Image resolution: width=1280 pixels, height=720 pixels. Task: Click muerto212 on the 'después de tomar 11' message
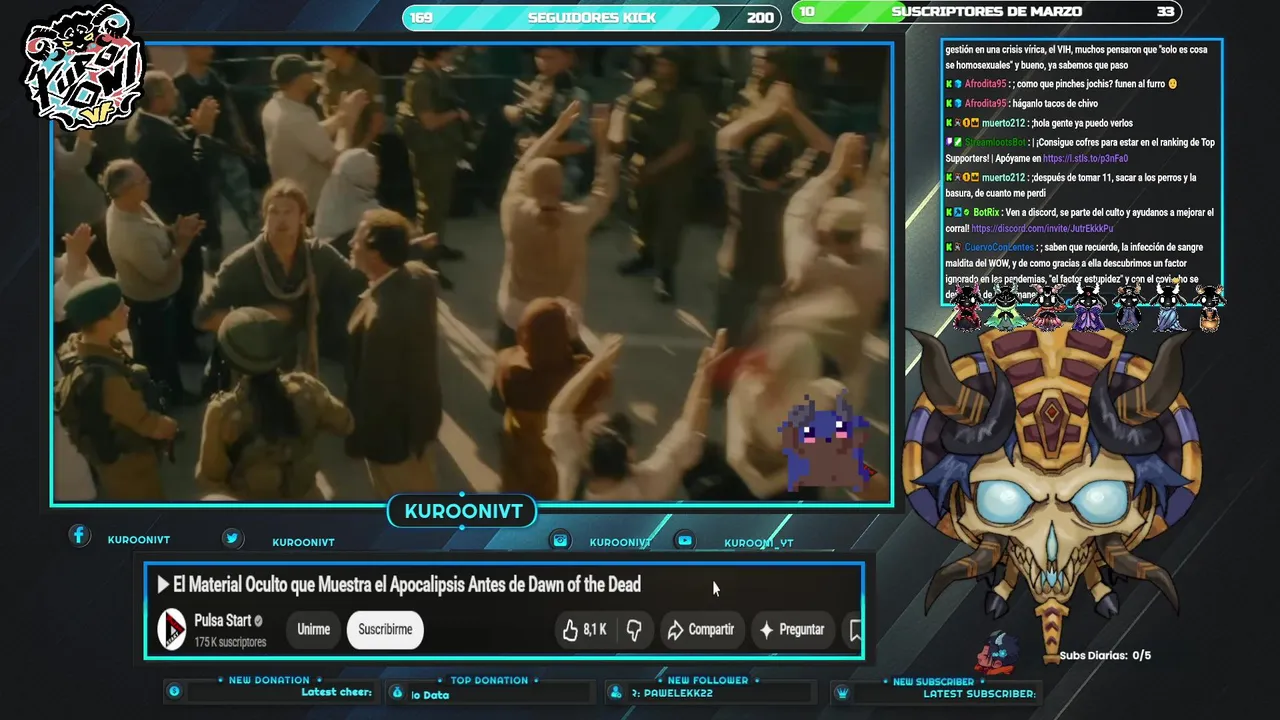point(1004,178)
